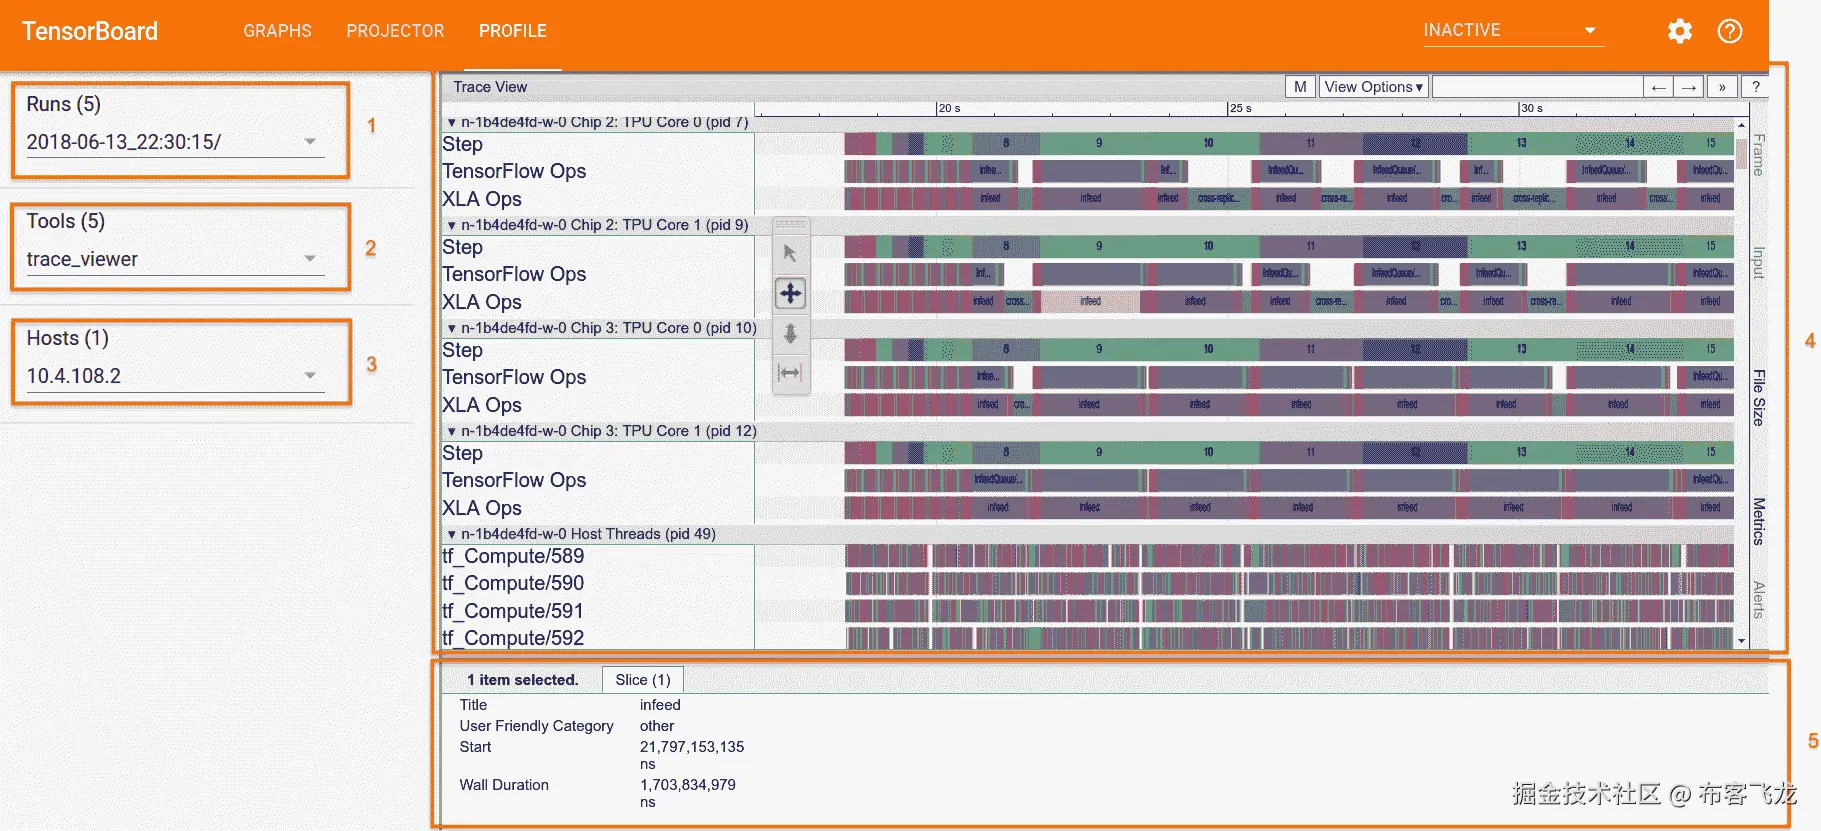Screen dimensions: 1821x831
Task: Click the next search result arrow
Action: tap(1689, 87)
